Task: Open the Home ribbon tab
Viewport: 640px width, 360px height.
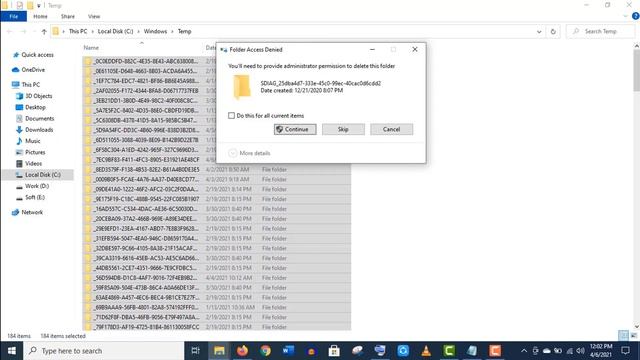Action: click(x=40, y=16)
